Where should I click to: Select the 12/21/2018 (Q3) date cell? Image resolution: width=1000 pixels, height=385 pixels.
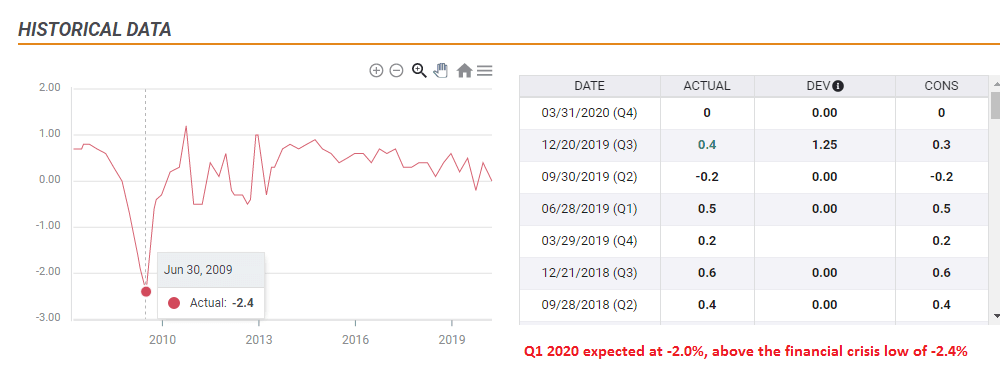(589, 273)
